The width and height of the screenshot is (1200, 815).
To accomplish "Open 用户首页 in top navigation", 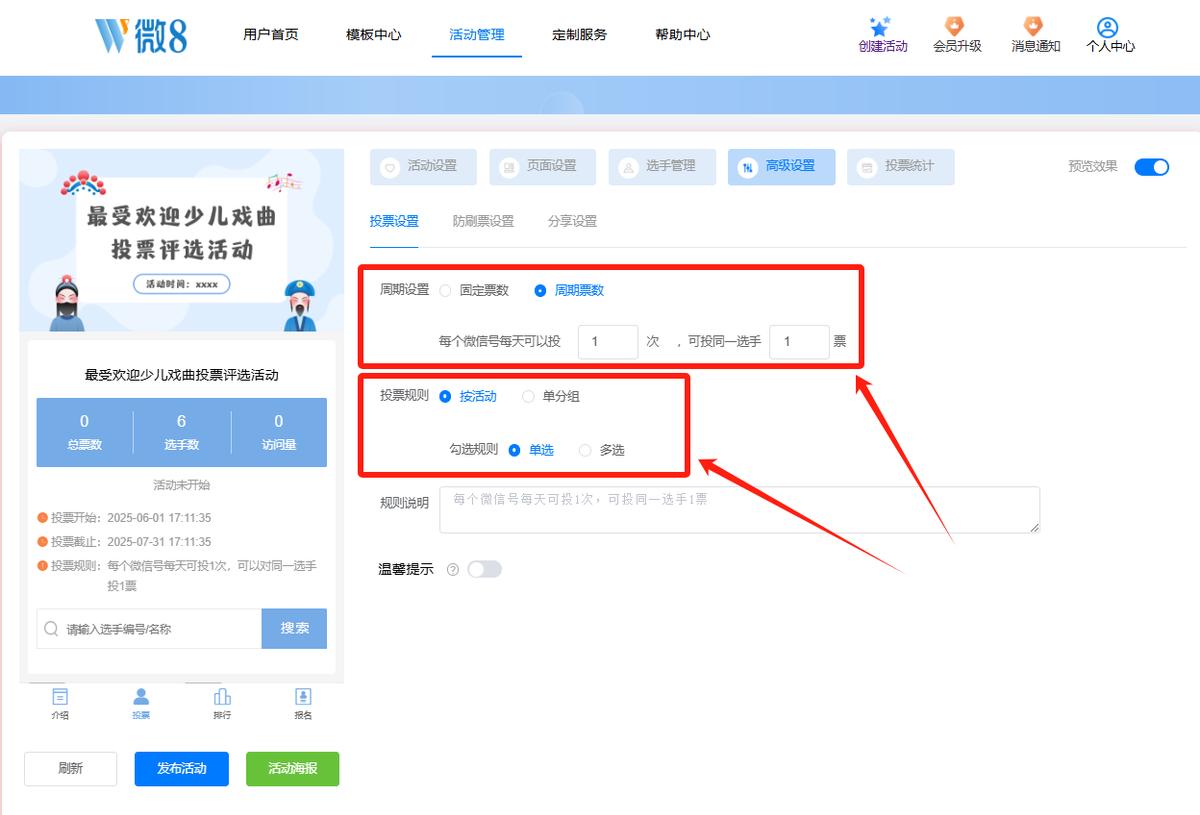I will point(271,34).
